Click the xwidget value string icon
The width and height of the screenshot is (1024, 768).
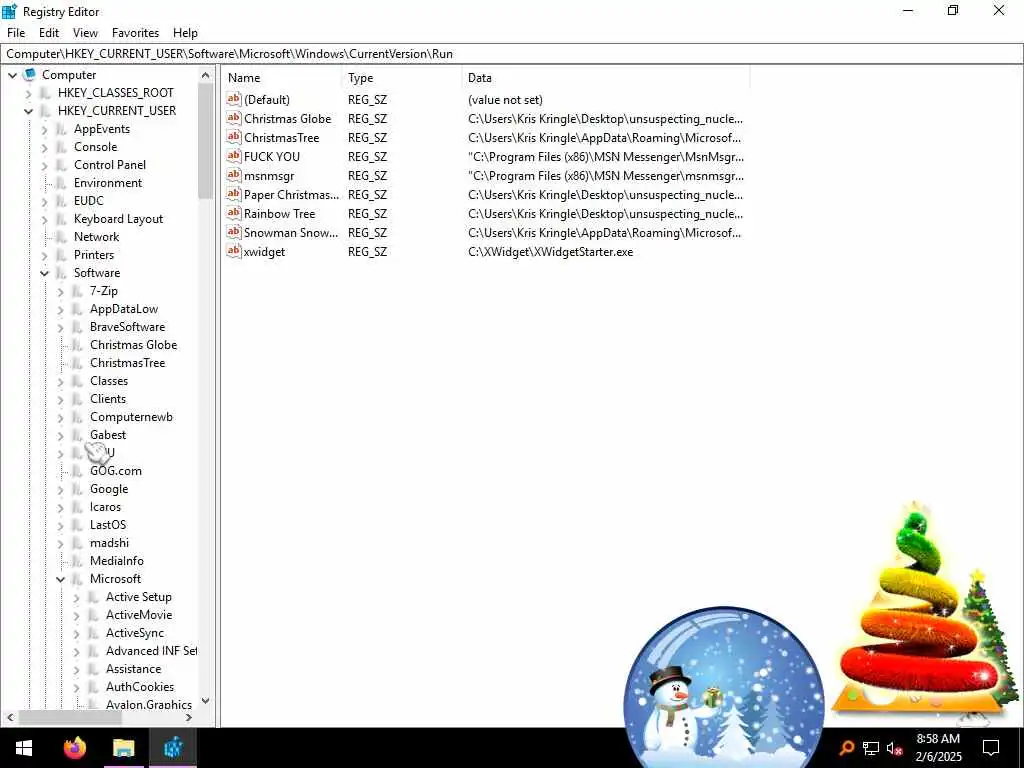click(234, 251)
